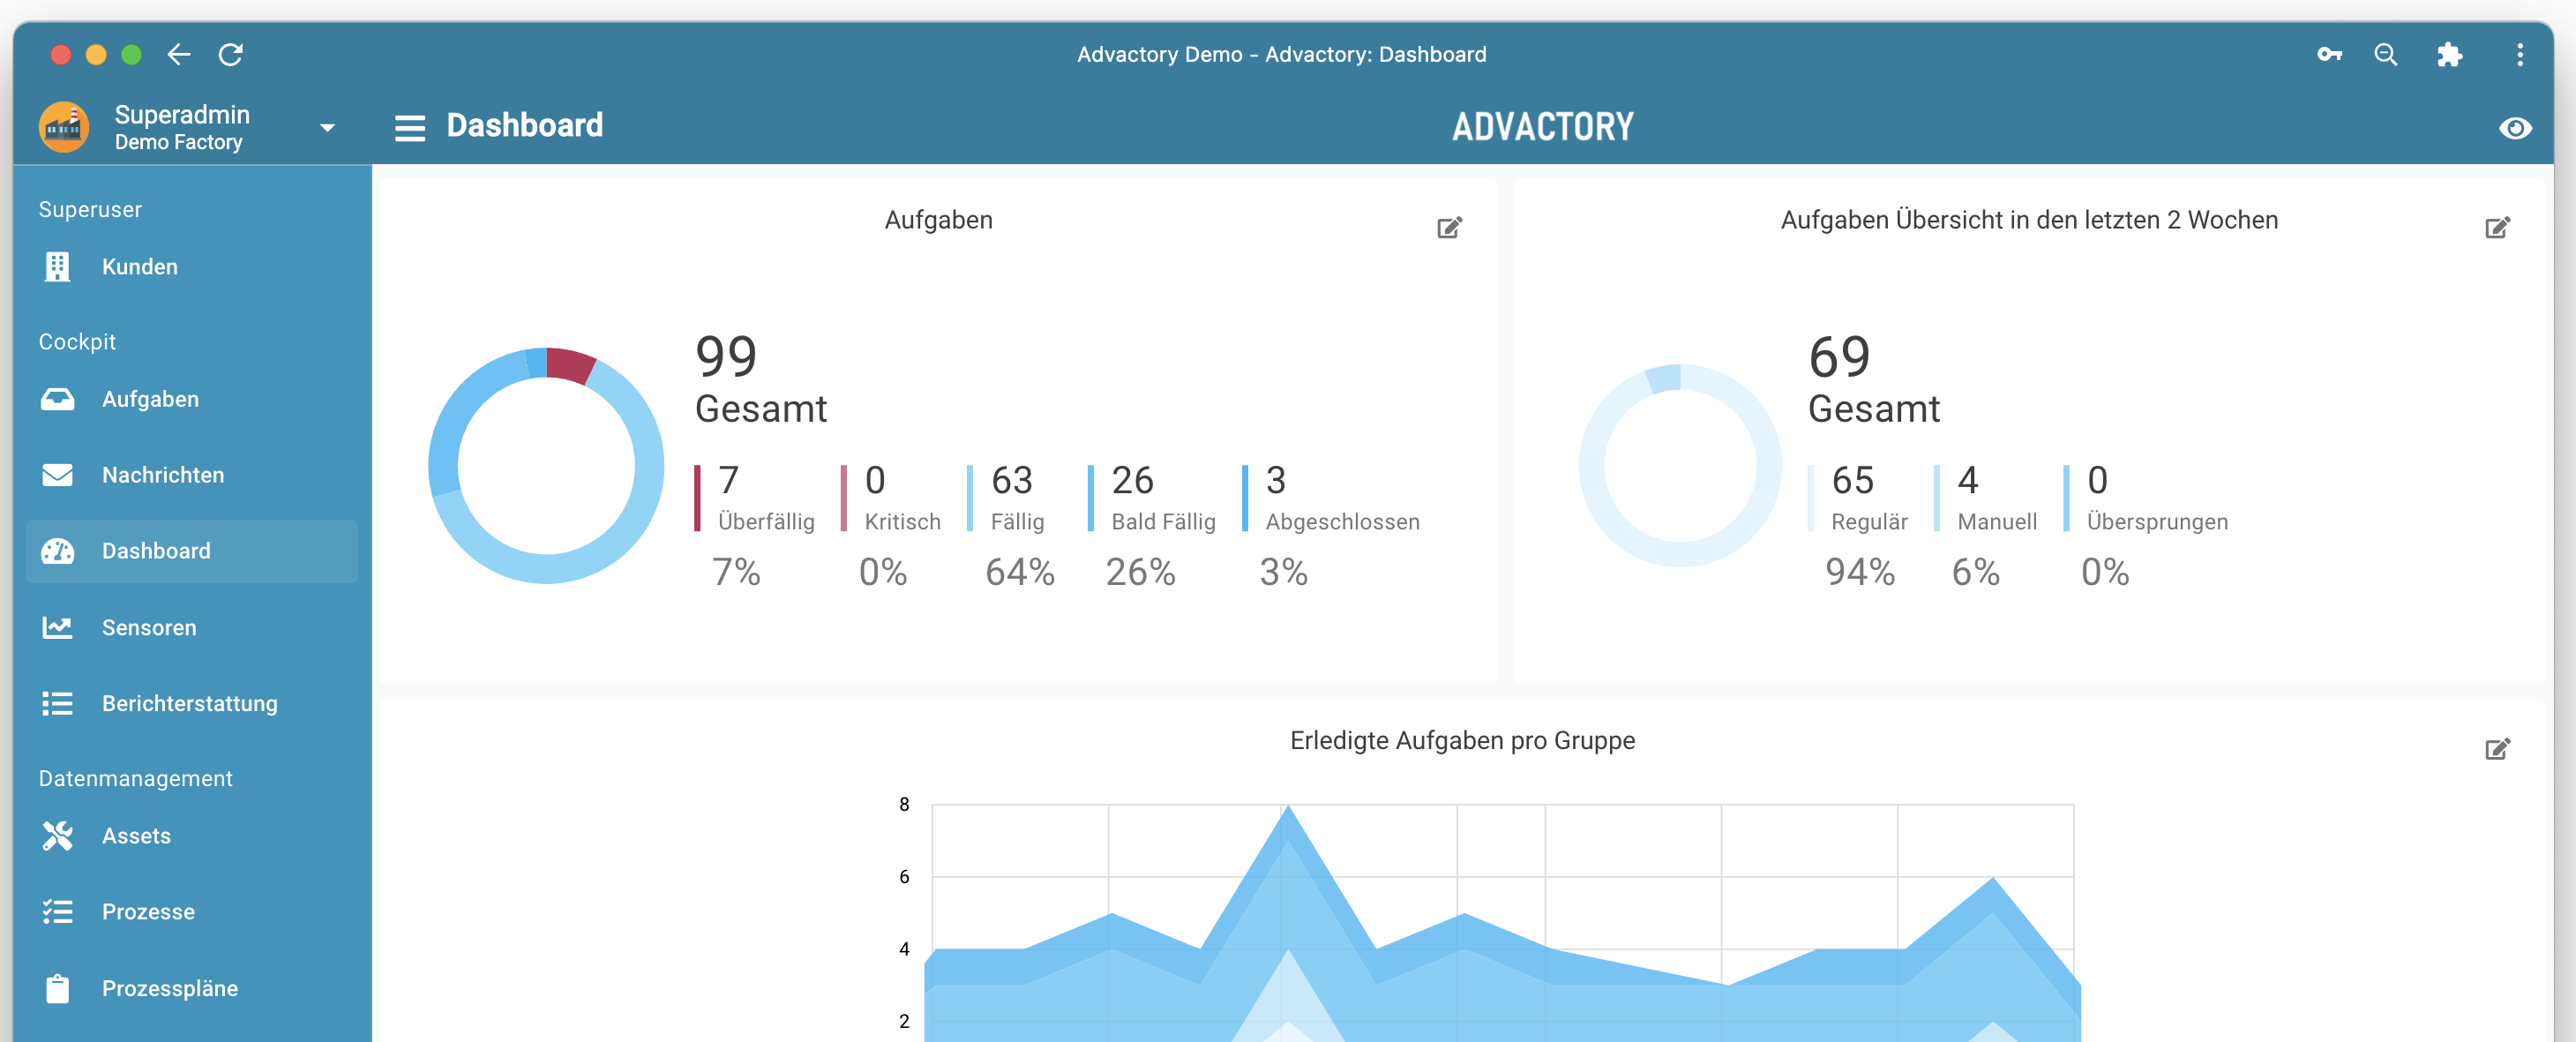Click the Superadmin user name
This screenshot has height=1042, width=2576.
(x=182, y=115)
